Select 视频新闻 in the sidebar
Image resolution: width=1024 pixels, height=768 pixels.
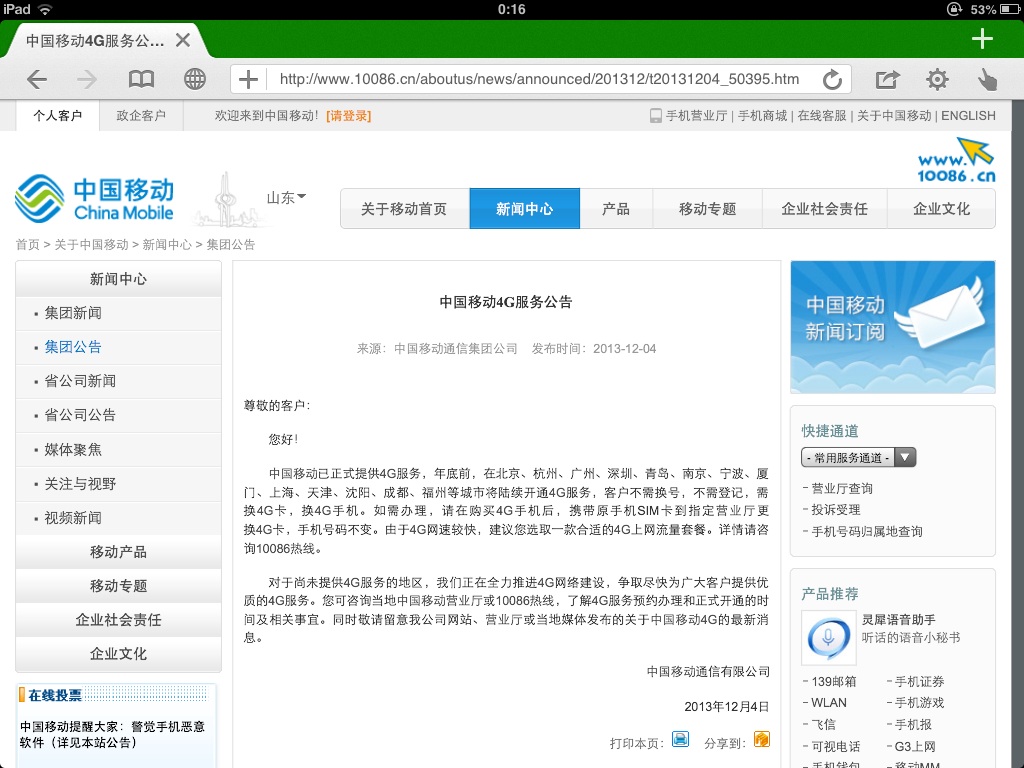[72, 518]
